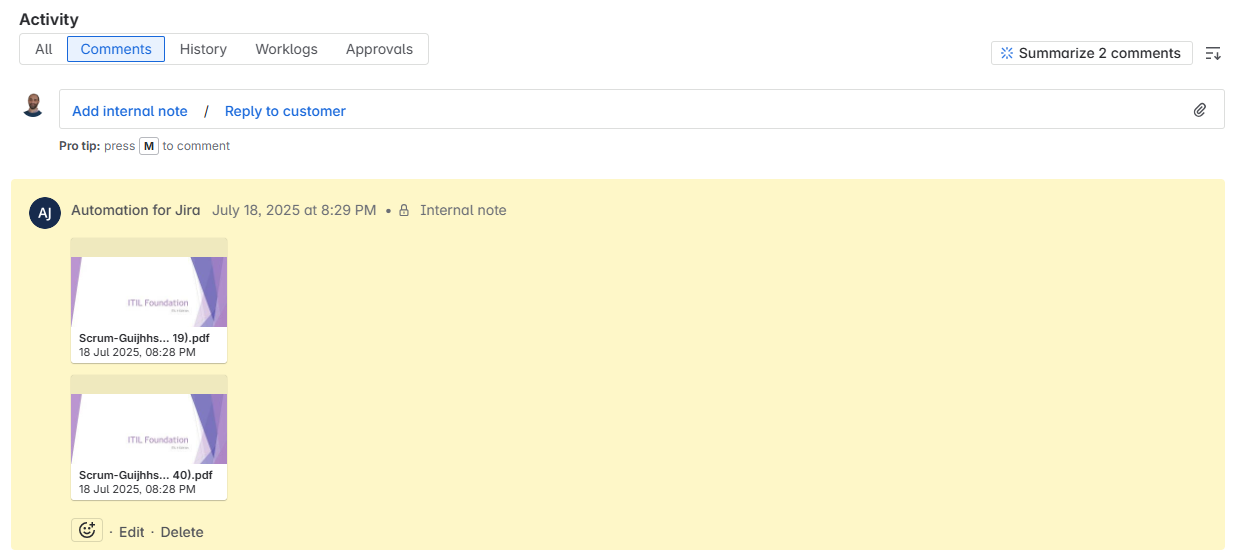Switch to the All tab

(x=44, y=49)
